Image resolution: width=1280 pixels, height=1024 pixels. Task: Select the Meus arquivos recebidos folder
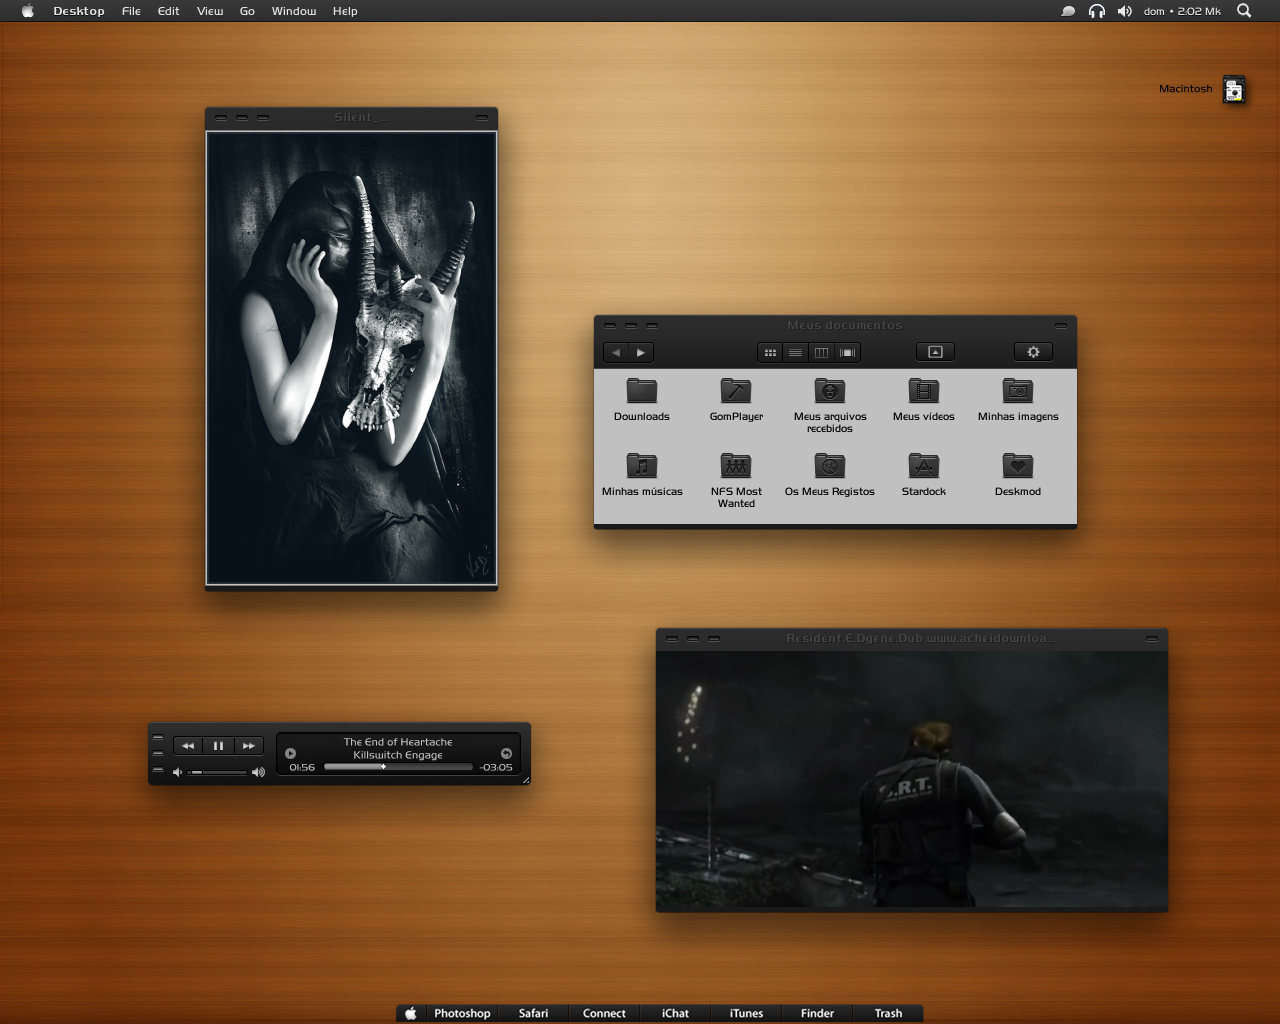point(830,405)
